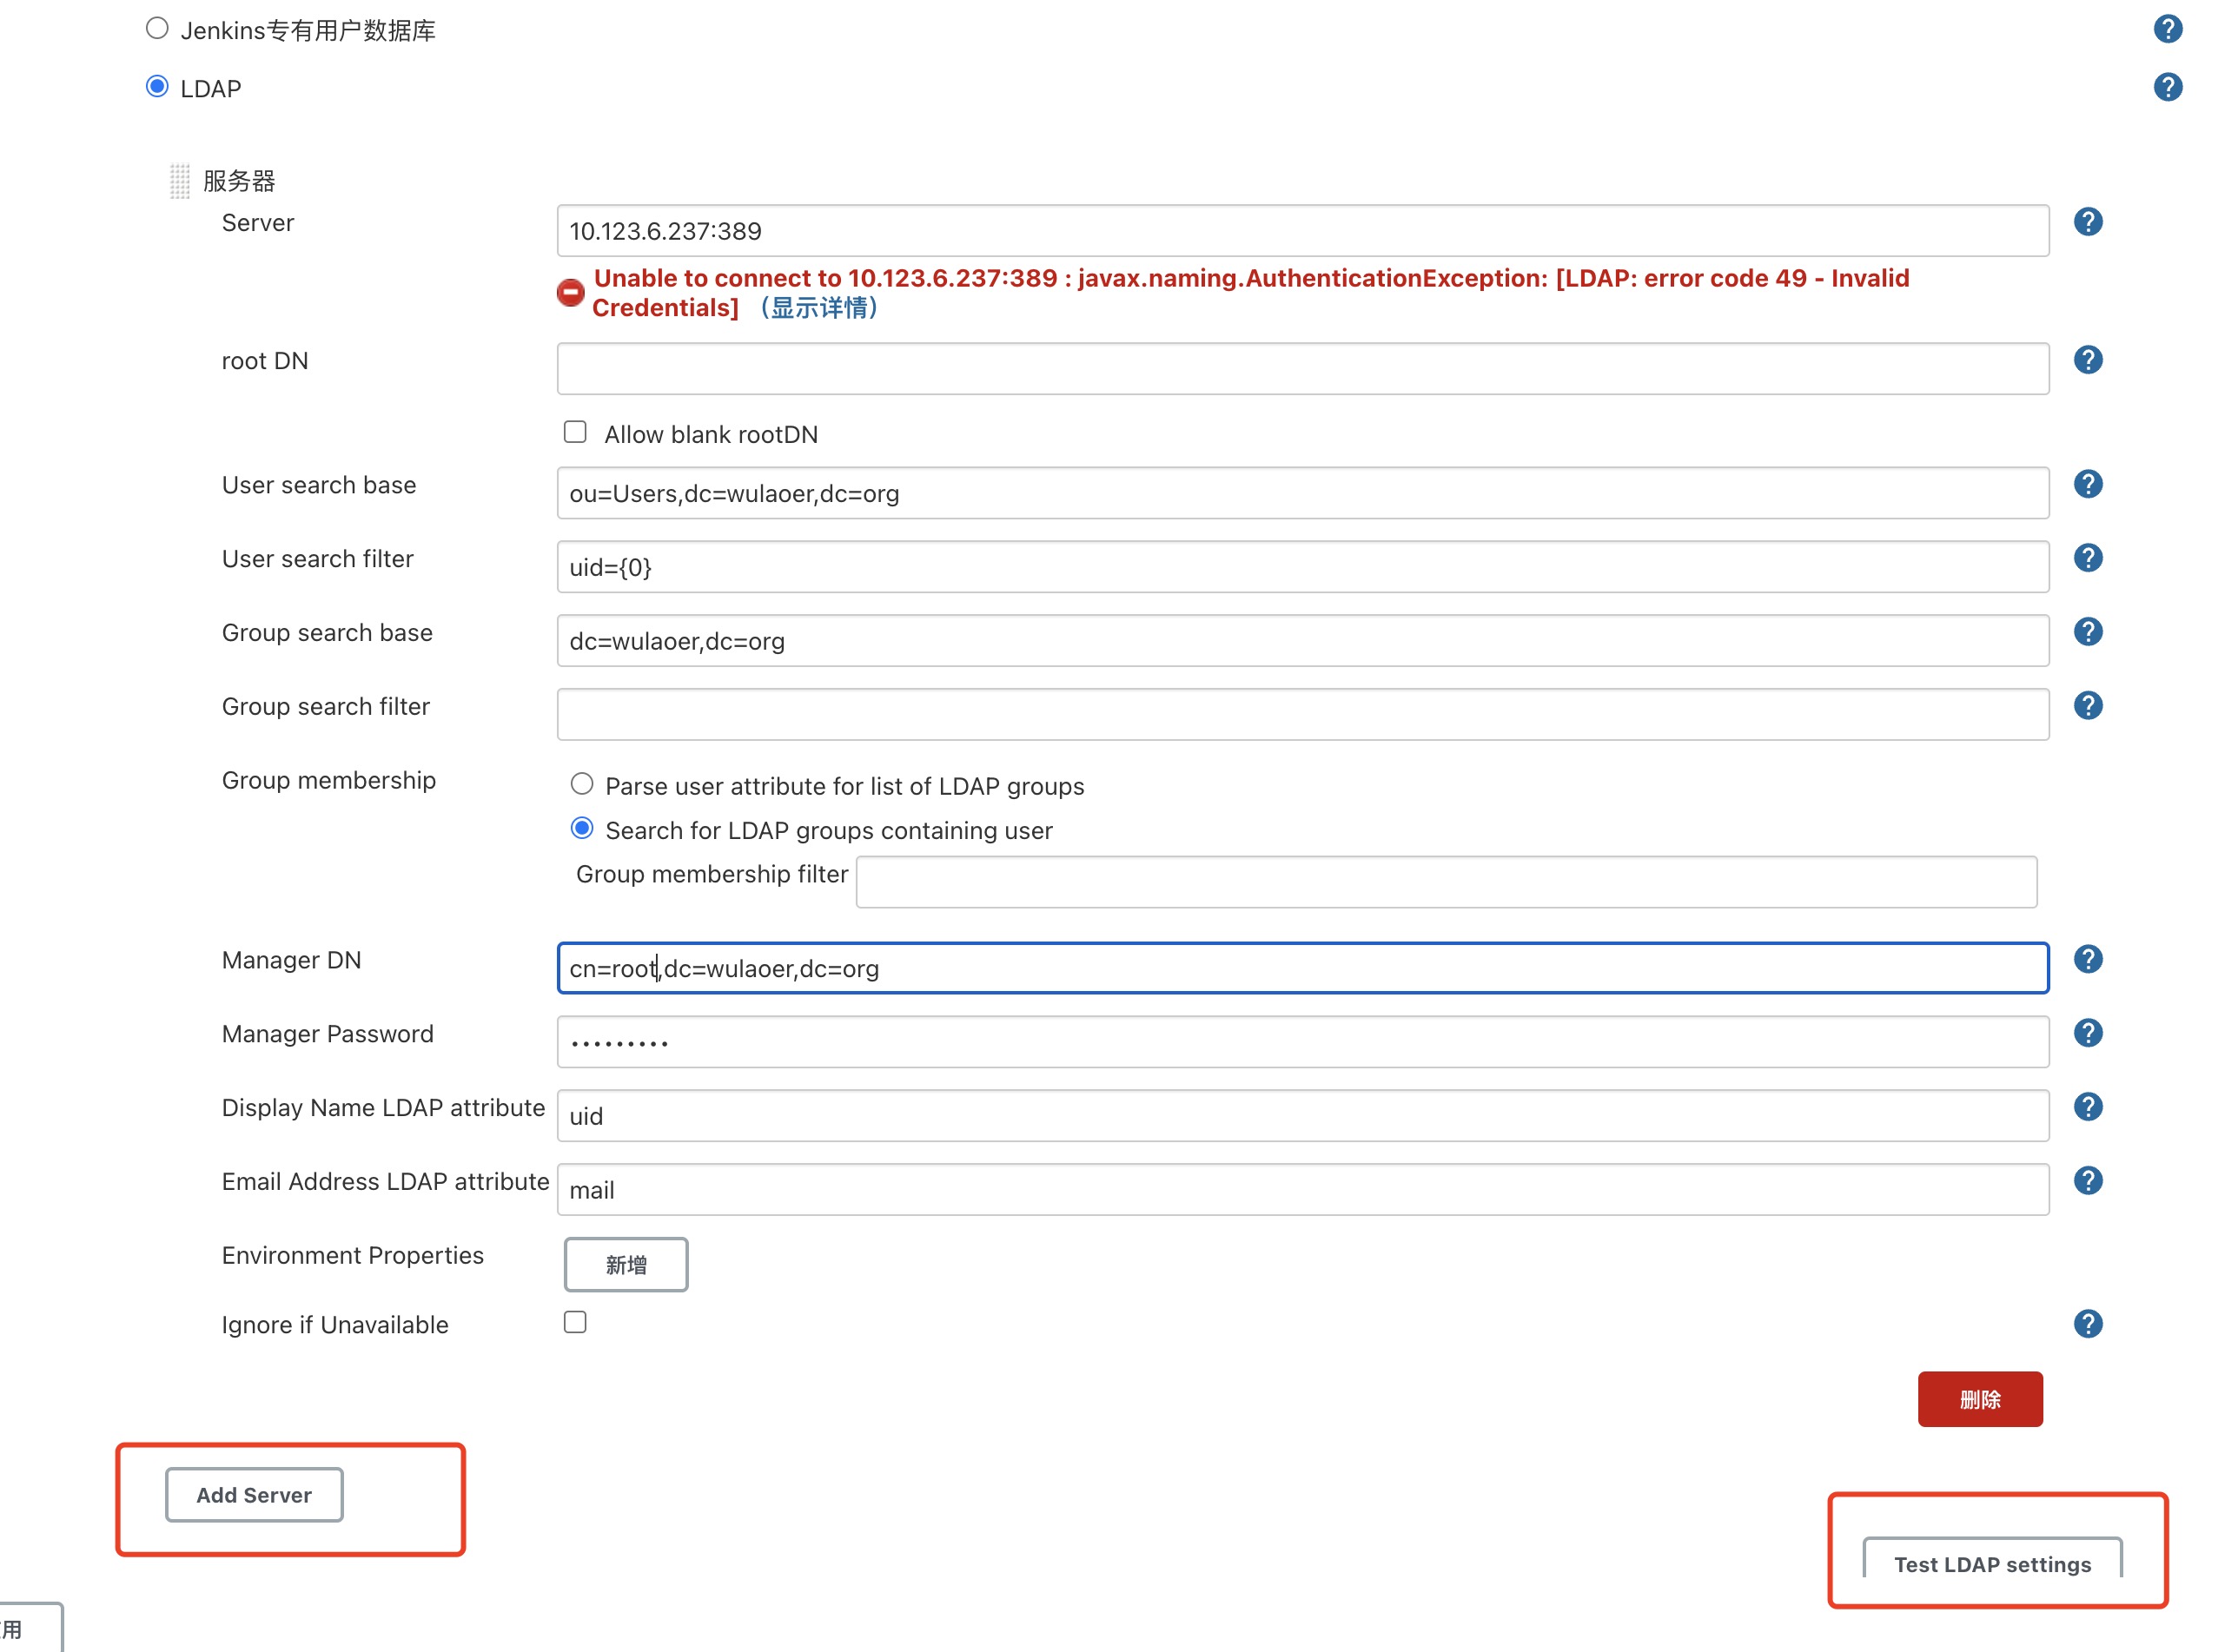This screenshot has height=1652, width=2238.
Task: Expand error details via 显示详情 link
Action: (819, 308)
